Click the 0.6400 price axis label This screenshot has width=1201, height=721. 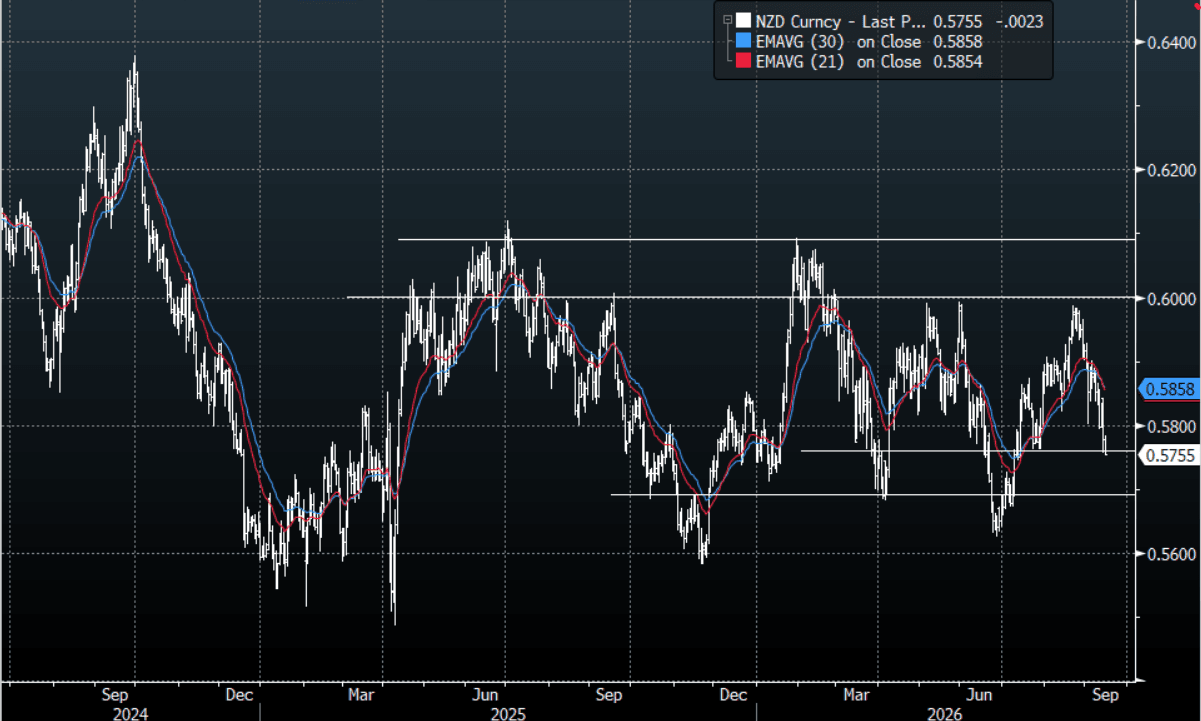click(x=1170, y=42)
